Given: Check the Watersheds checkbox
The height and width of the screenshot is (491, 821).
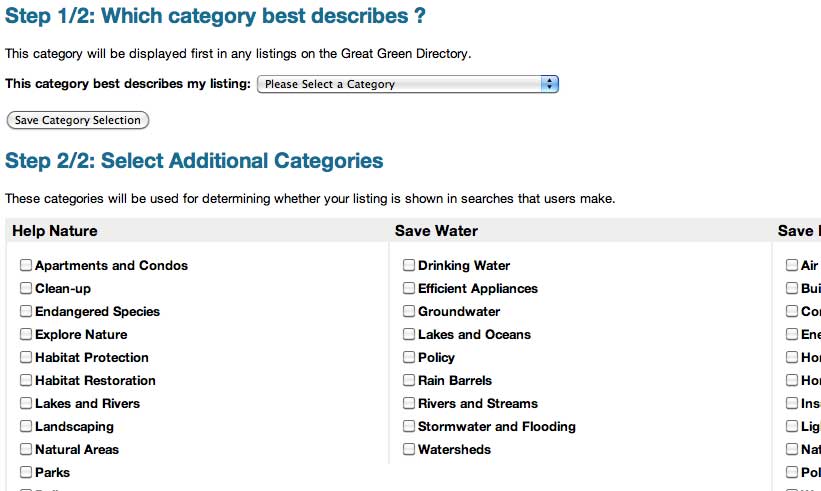Looking at the screenshot, I should pos(409,450).
